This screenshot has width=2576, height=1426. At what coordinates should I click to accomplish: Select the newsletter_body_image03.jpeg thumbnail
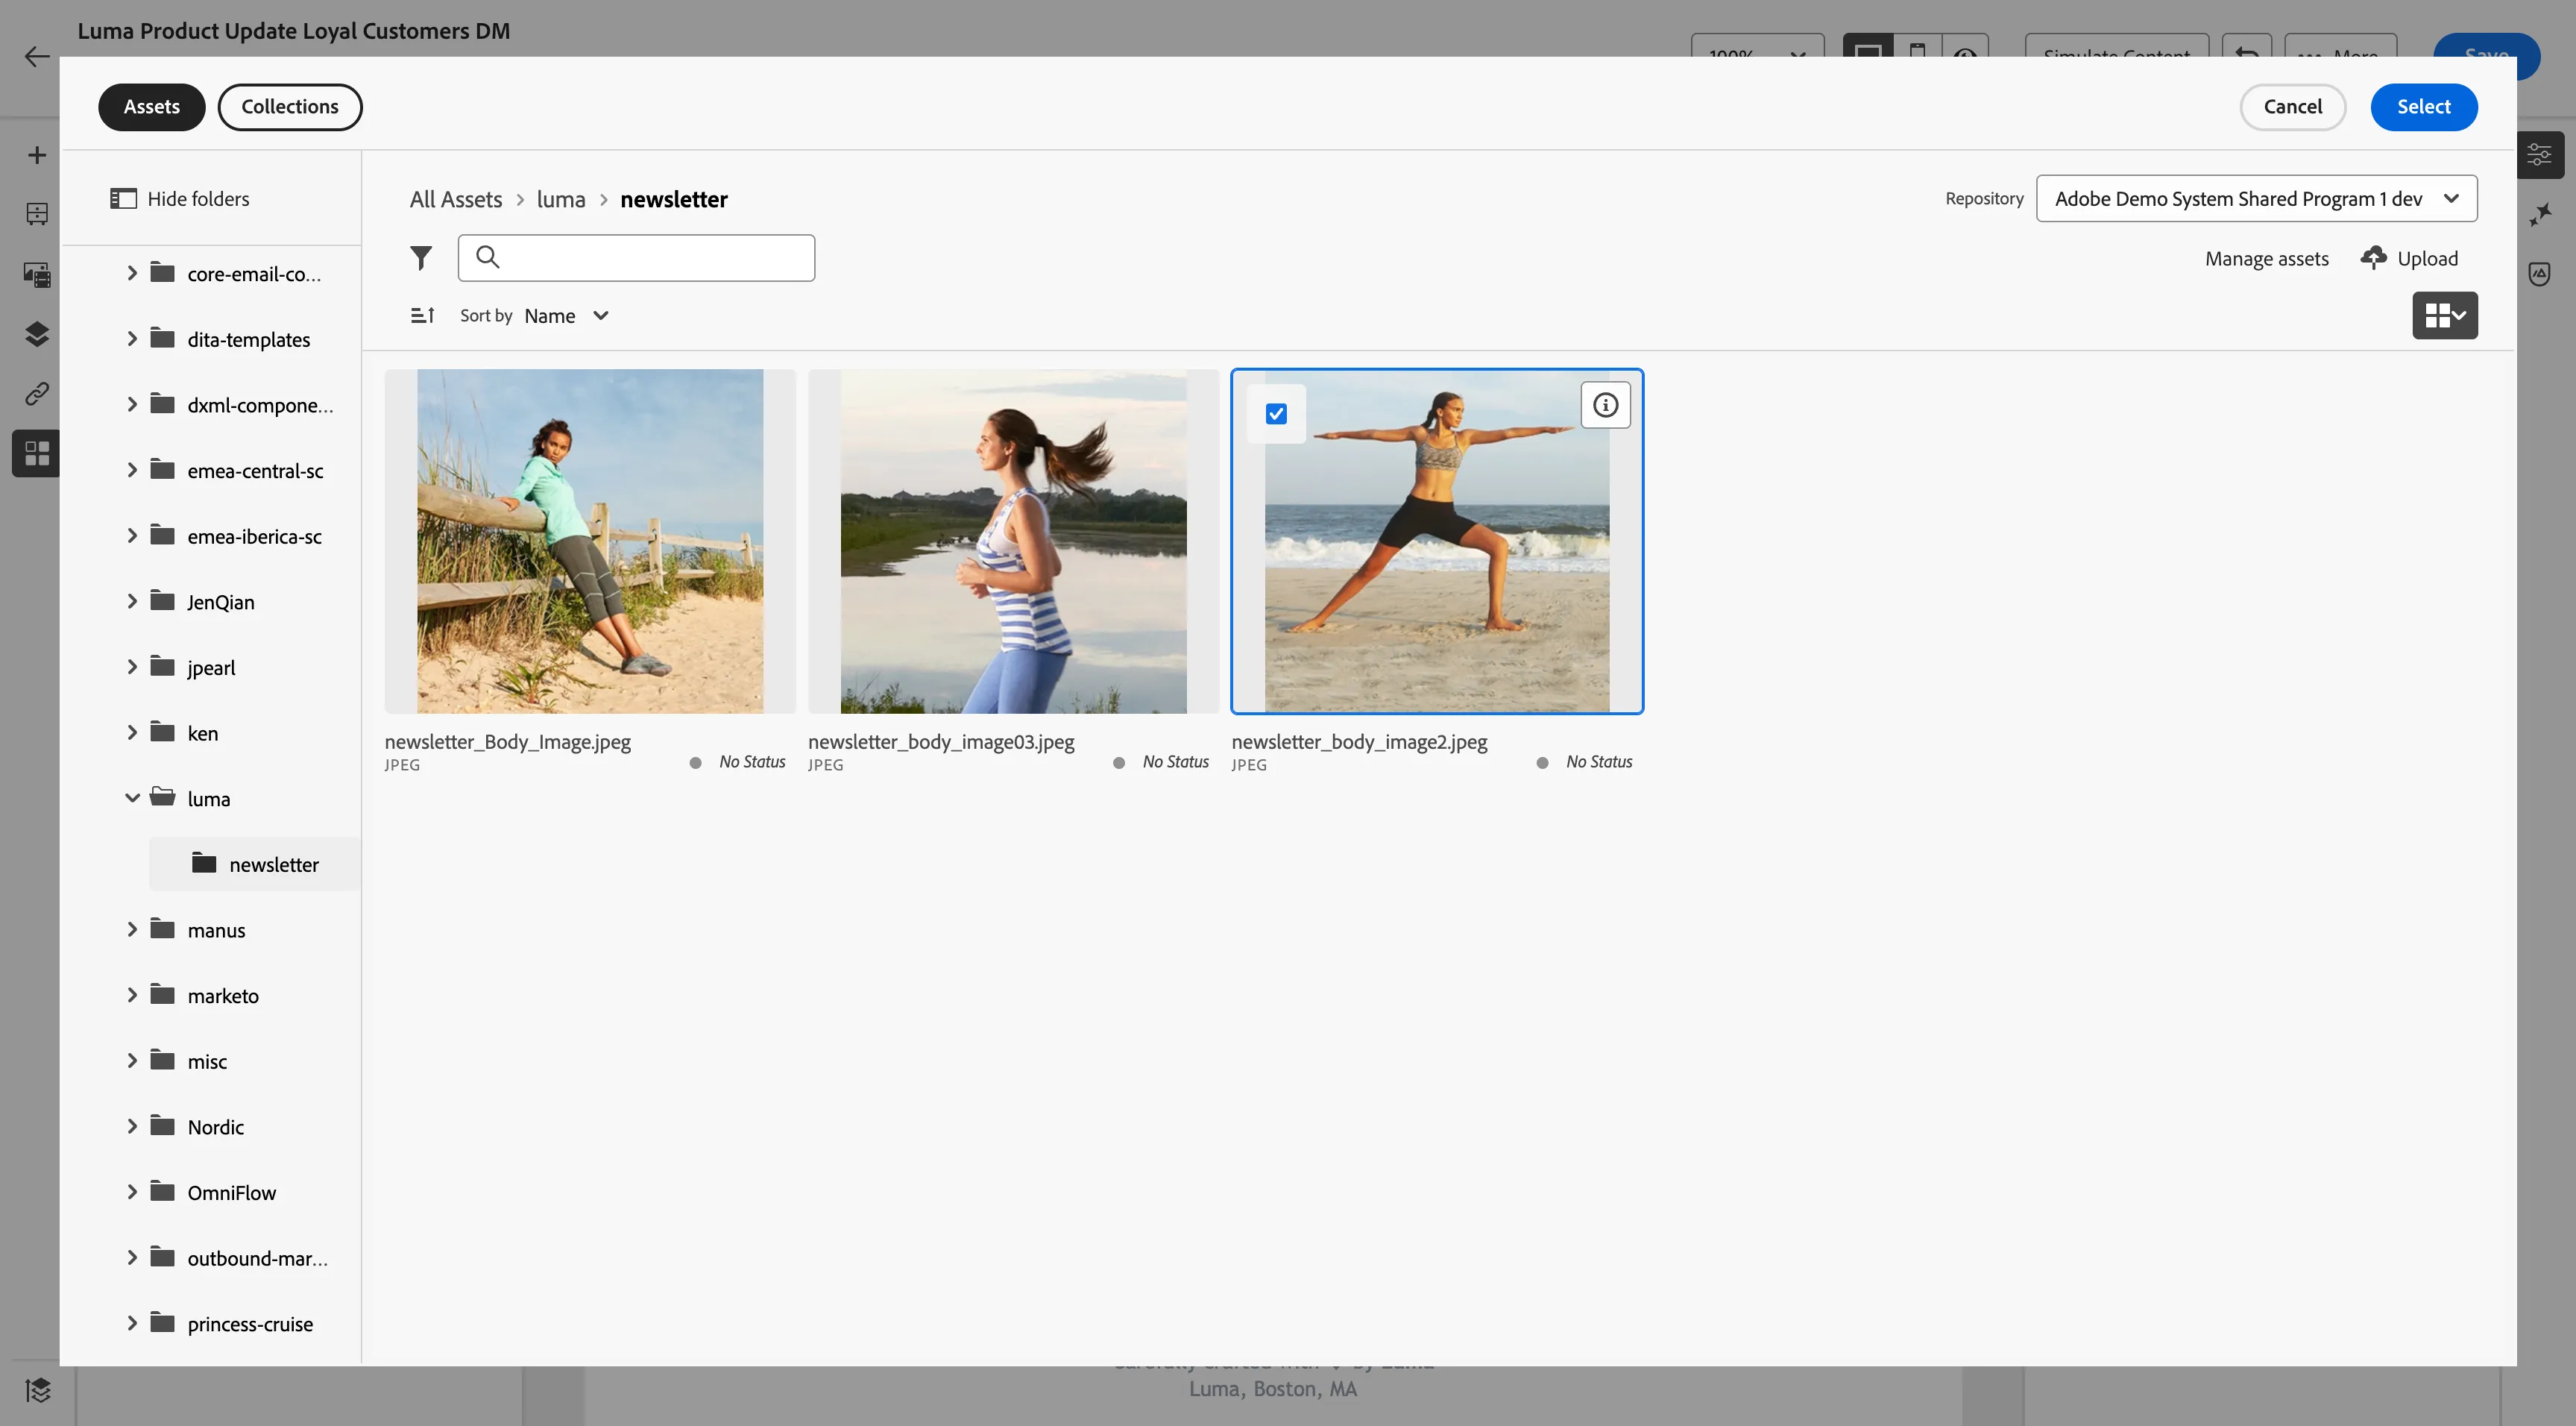pos(1013,541)
